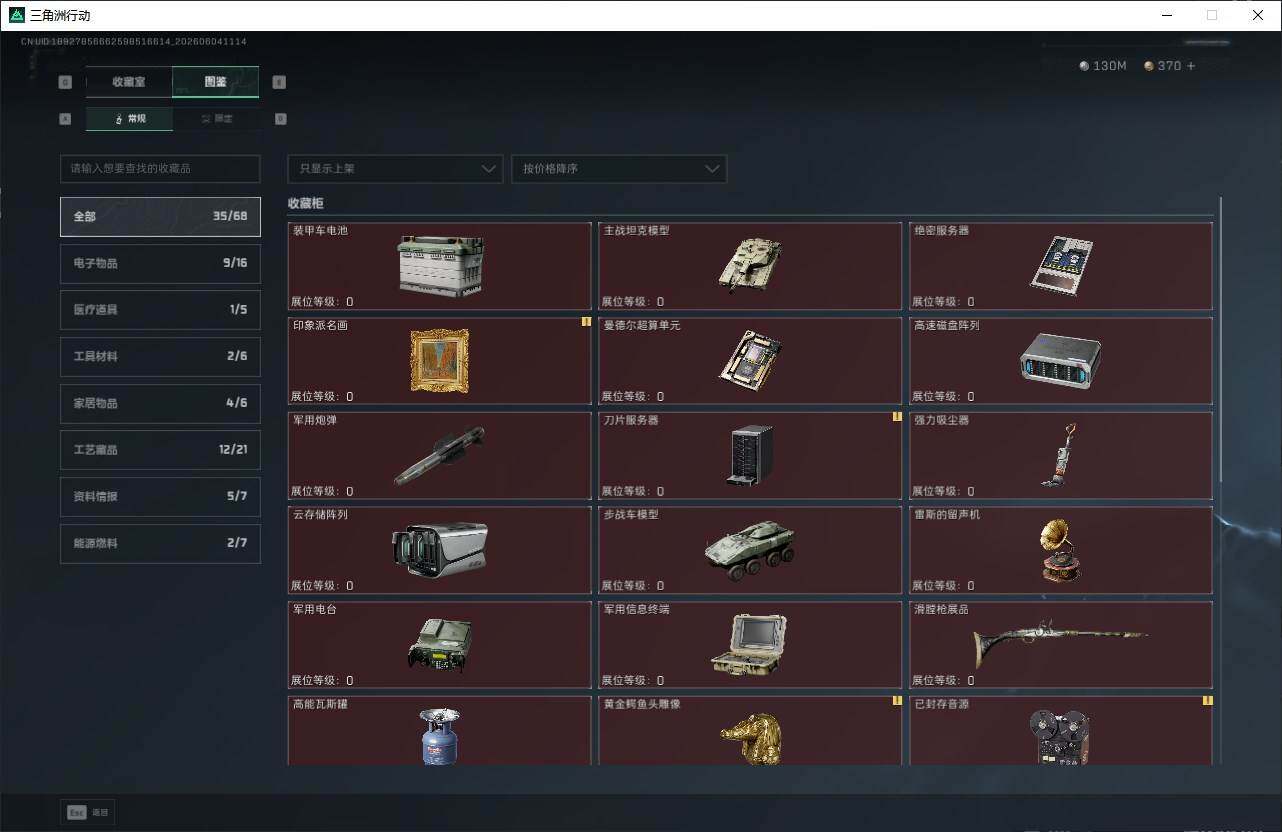Click 展位等级 text on 滑膛枪展品 card
Viewport: 1282px width, 832px height.
943,681
